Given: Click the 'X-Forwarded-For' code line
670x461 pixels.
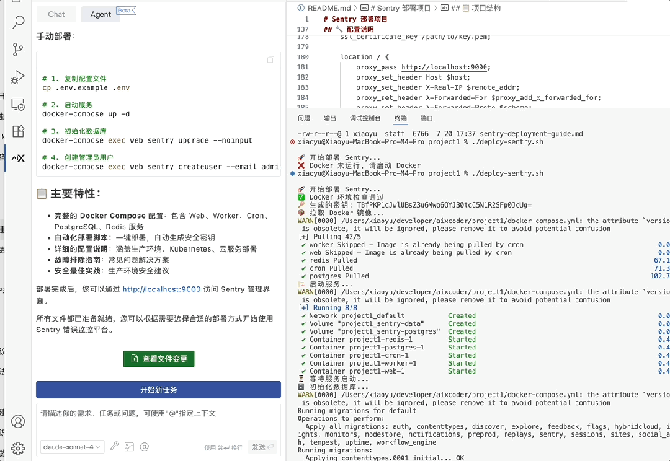Looking at the screenshot, I should pyautogui.click(x=478, y=98).
